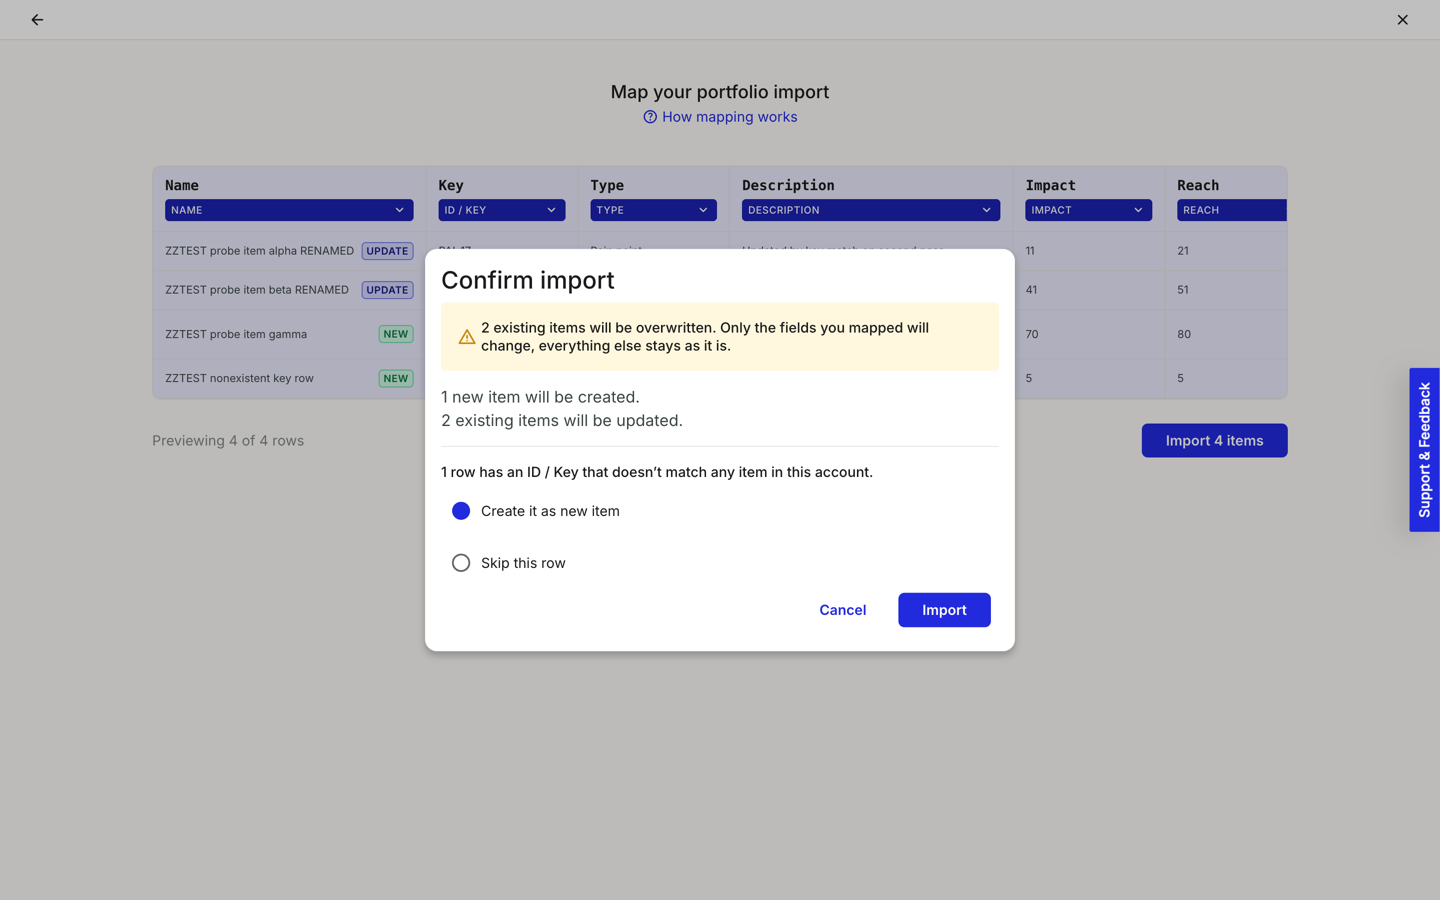Click 'ZZTEST probe item gamma' cell

pos(236,334)
